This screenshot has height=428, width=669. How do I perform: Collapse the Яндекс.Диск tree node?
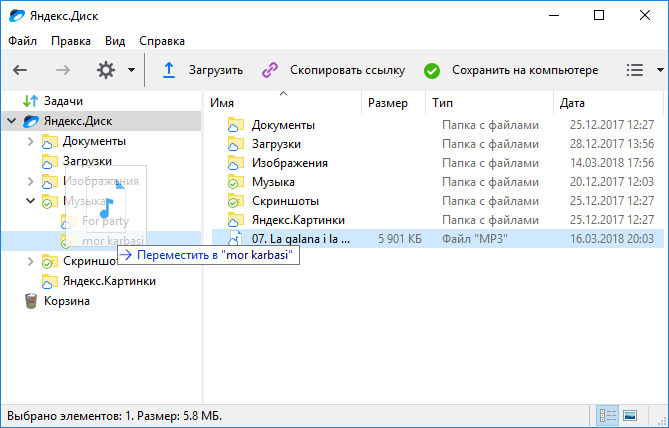(11, 121)
